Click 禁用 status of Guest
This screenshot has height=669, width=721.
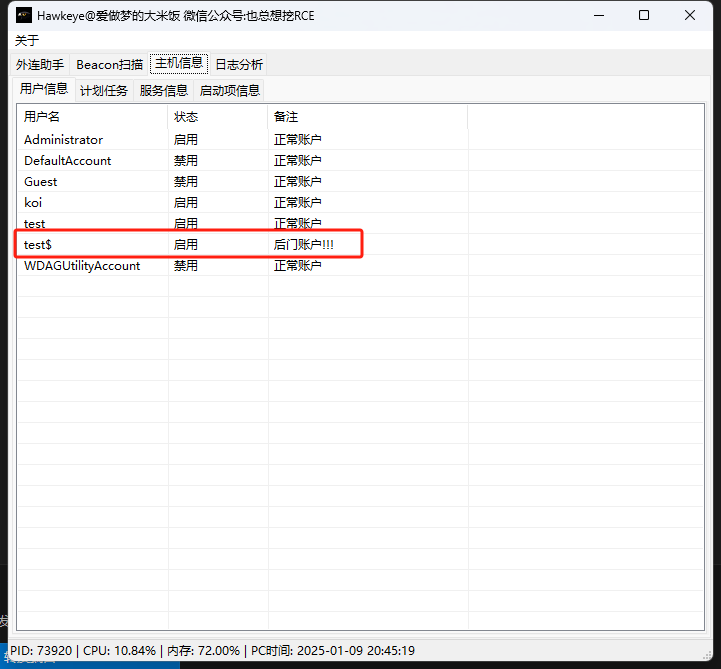186,182
